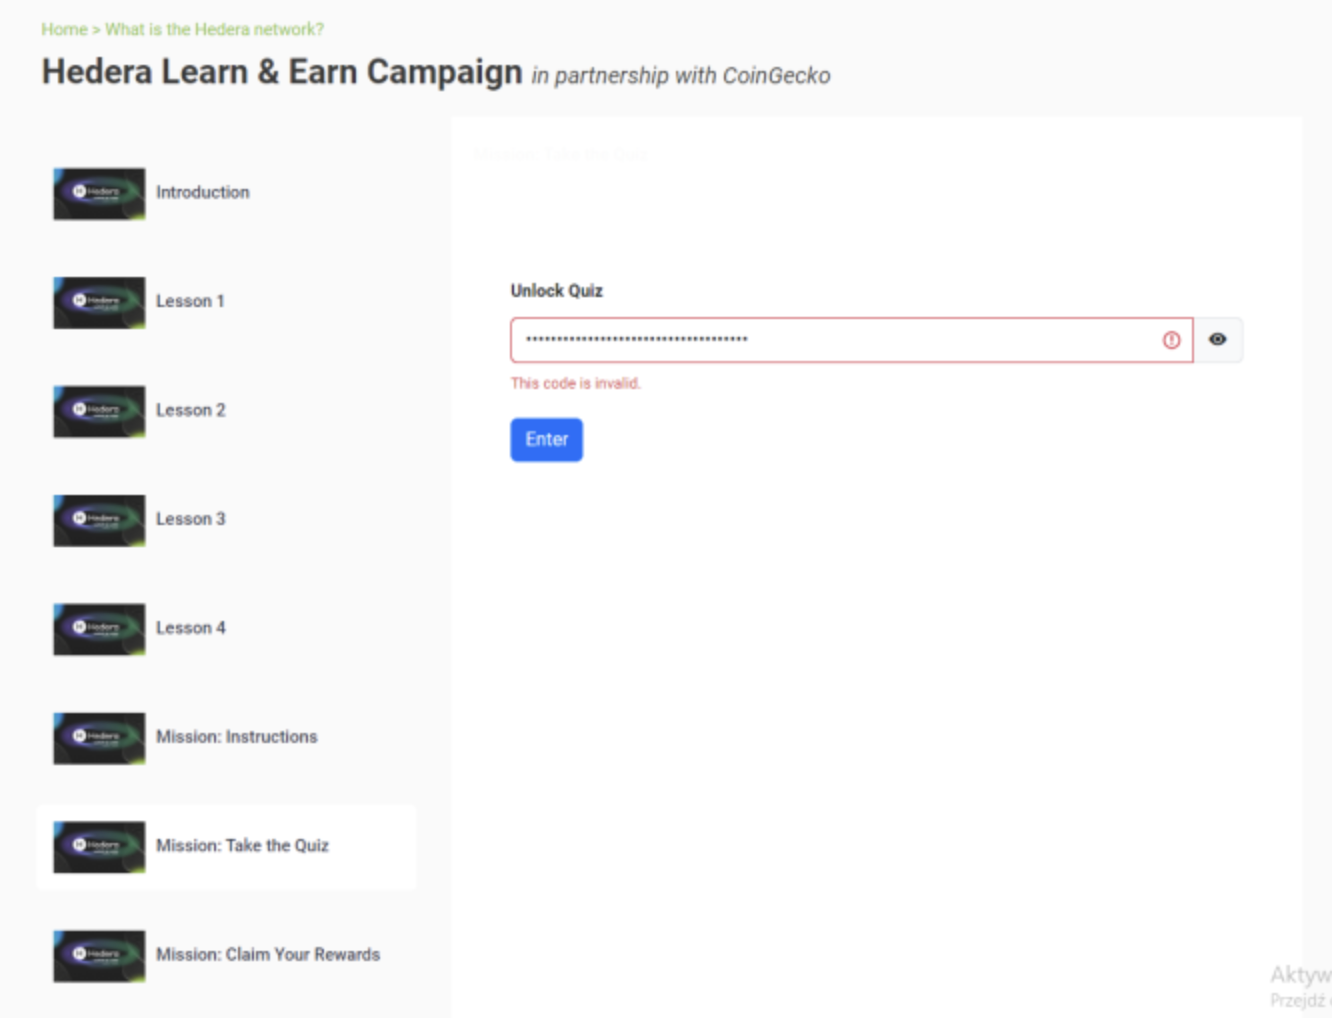Open the Lesson 4 thumbnail
1332x1018 pixels.
99,629
